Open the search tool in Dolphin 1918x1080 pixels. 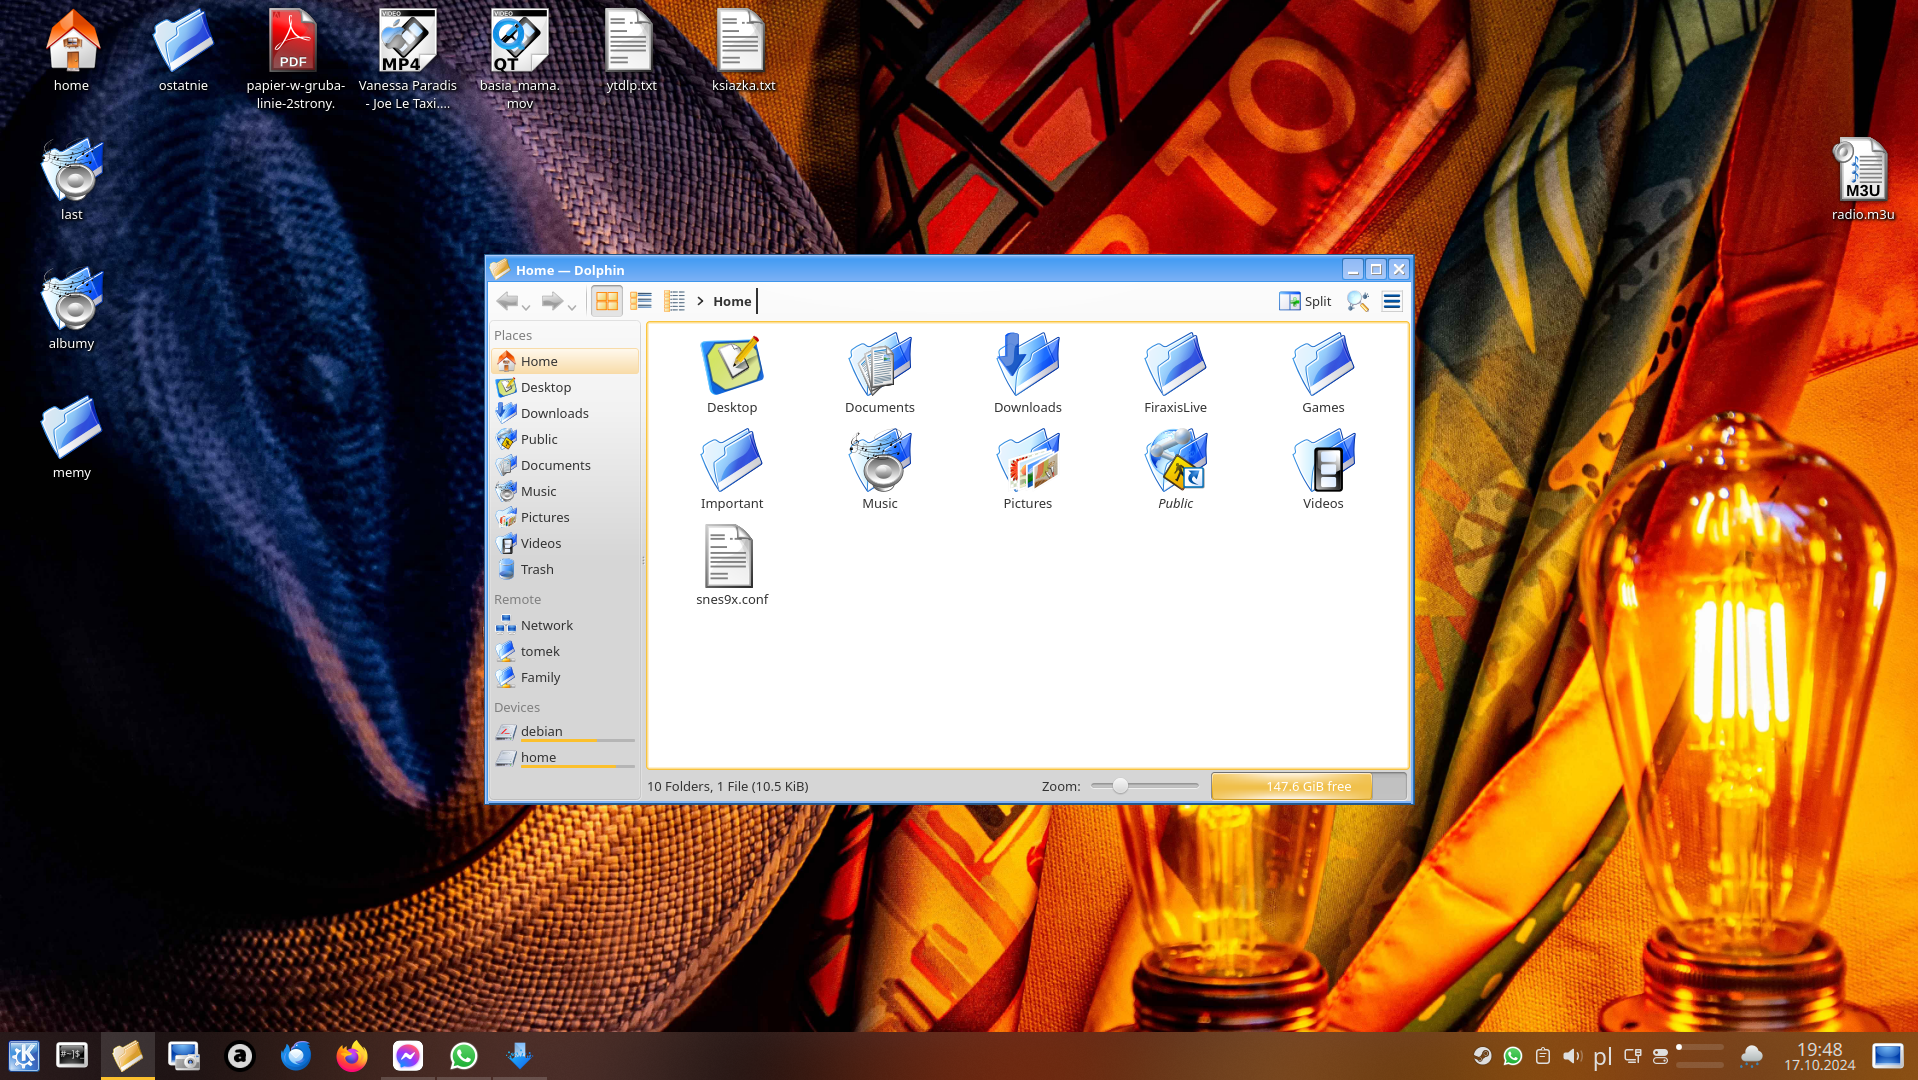click(1357, 301)
